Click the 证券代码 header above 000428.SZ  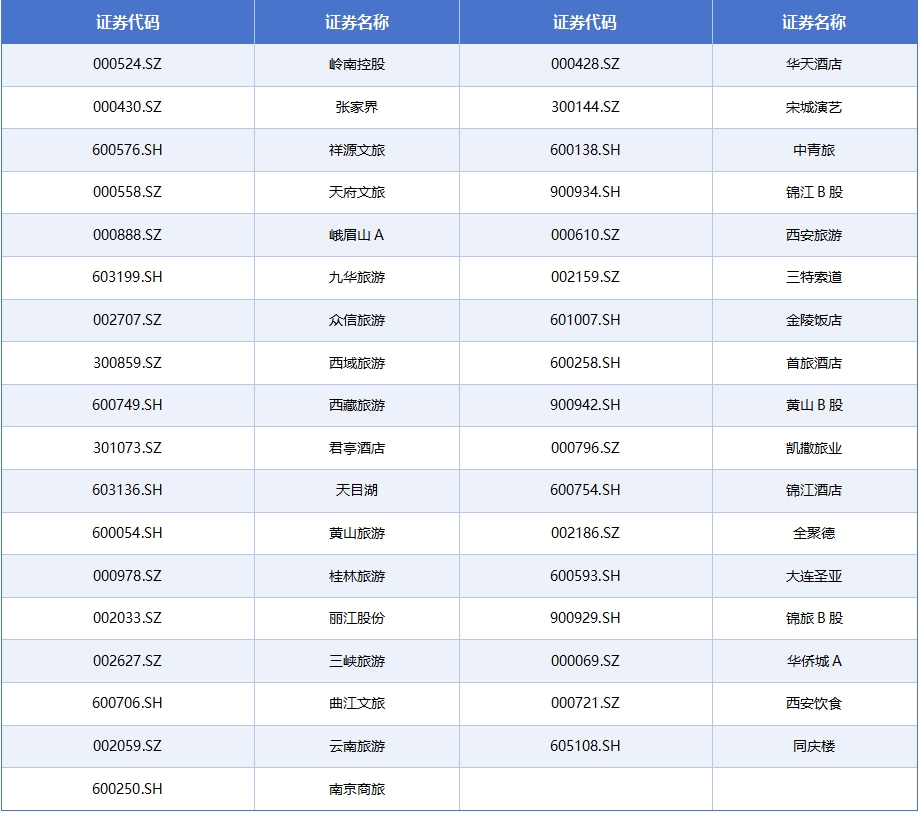(585, 22)
